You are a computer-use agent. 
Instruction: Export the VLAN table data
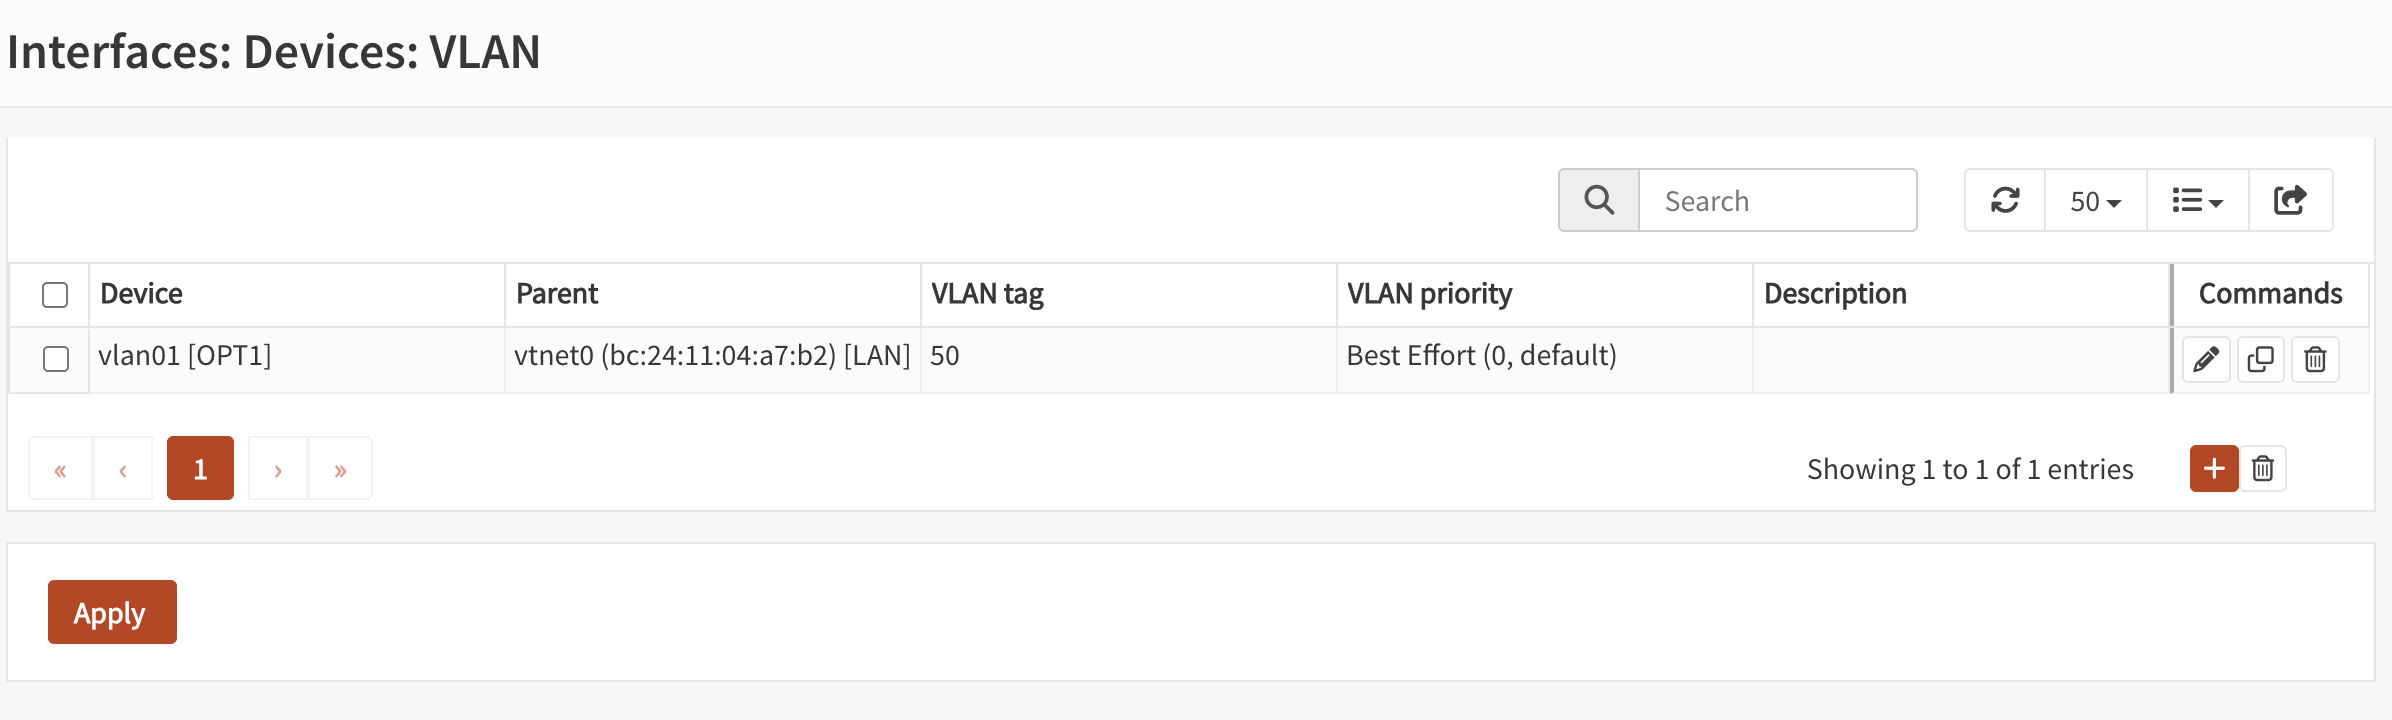point(2290,201)
